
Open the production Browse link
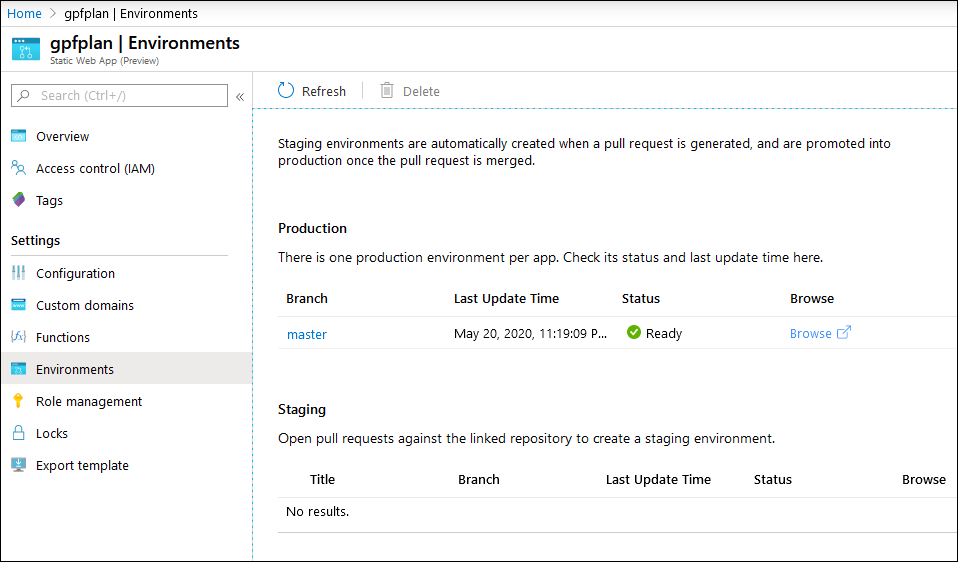(810, 334)
